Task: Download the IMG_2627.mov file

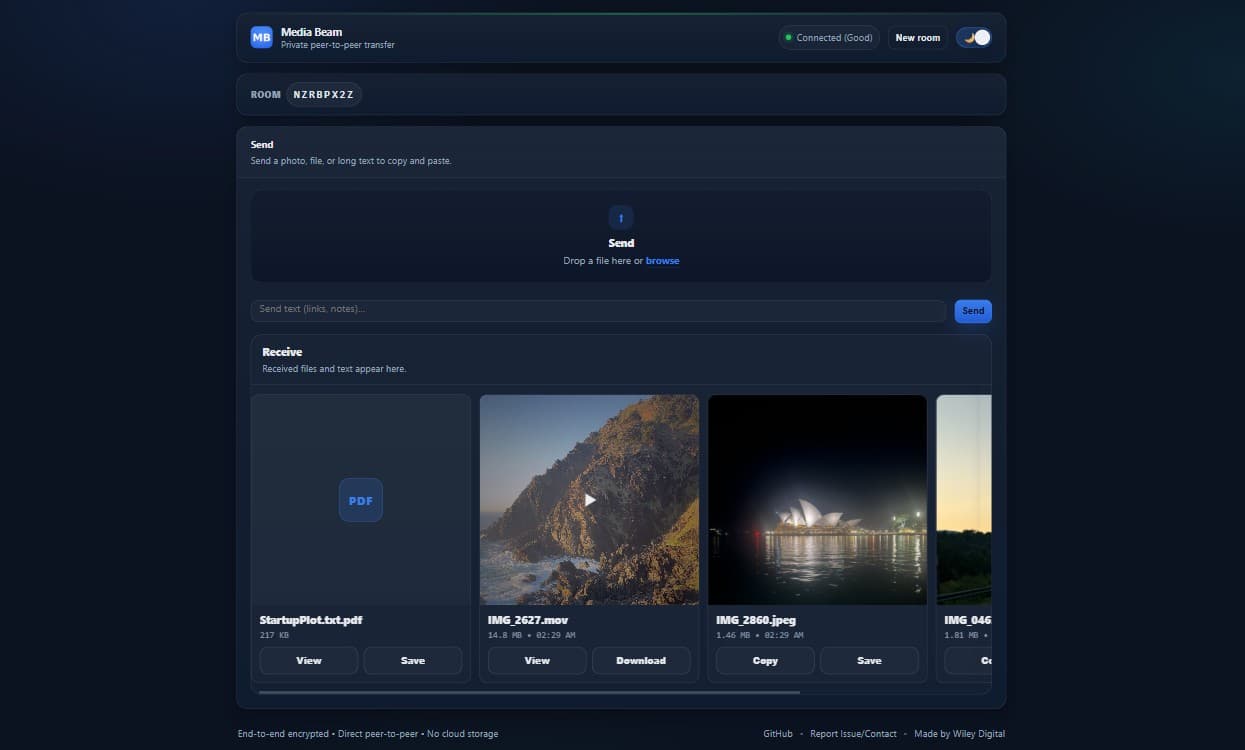Action: click(640, 660)
